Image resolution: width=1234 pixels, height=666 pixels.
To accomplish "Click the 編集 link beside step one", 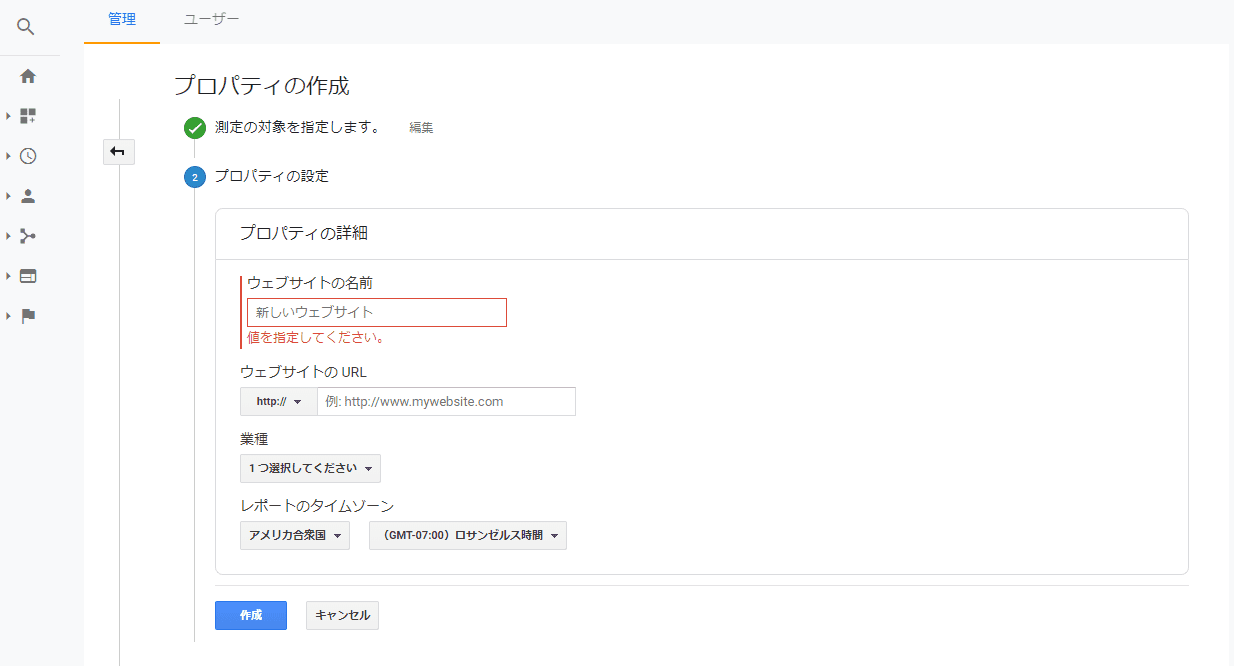I will (421, 128).
